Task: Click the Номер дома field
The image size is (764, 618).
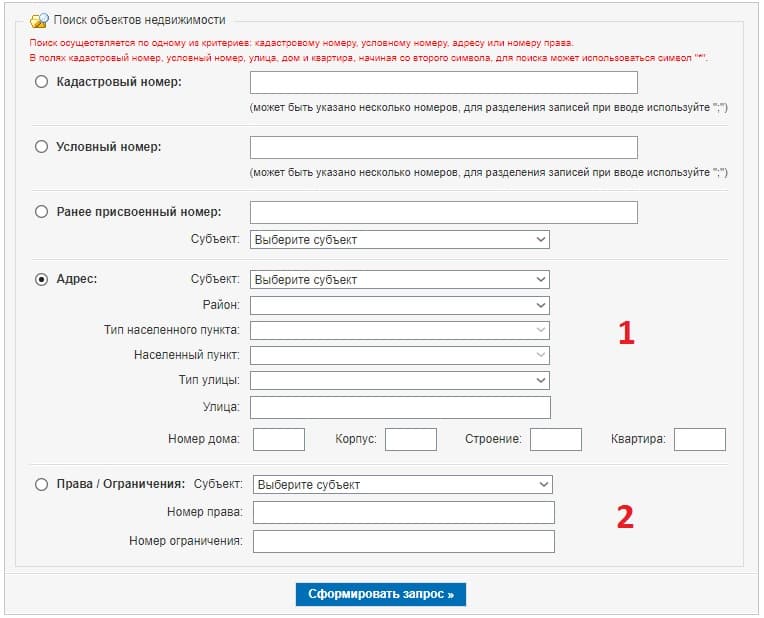Action: 279,439
